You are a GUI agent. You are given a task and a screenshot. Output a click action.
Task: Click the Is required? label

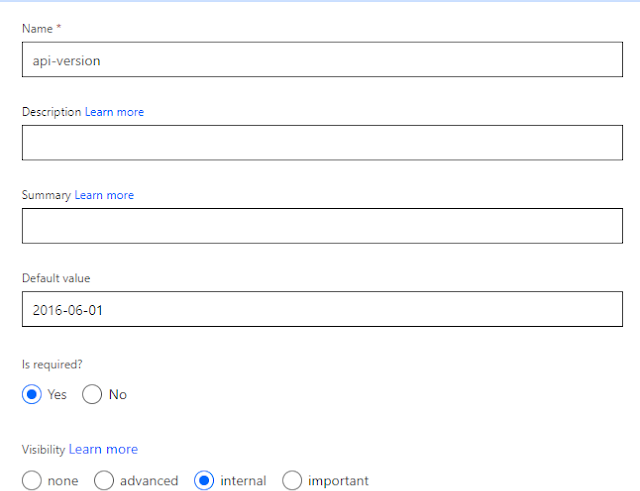click(x=52, y=364)
